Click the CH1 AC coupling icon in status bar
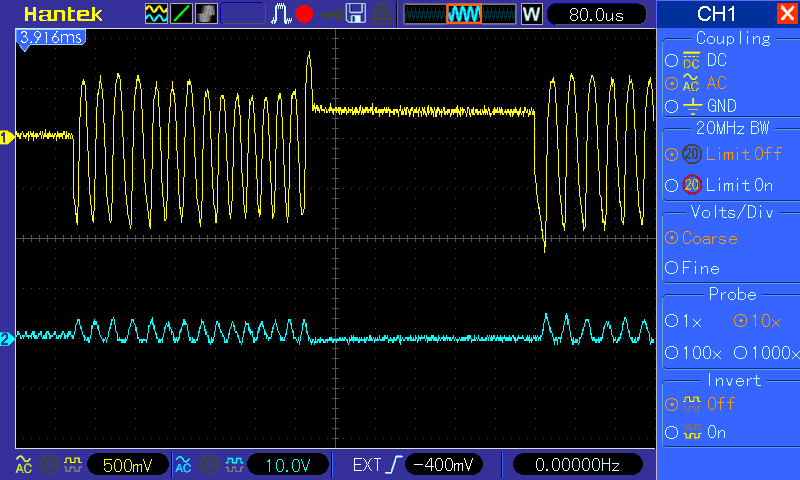This screenshot has height=480, width=800. (23, 465)
